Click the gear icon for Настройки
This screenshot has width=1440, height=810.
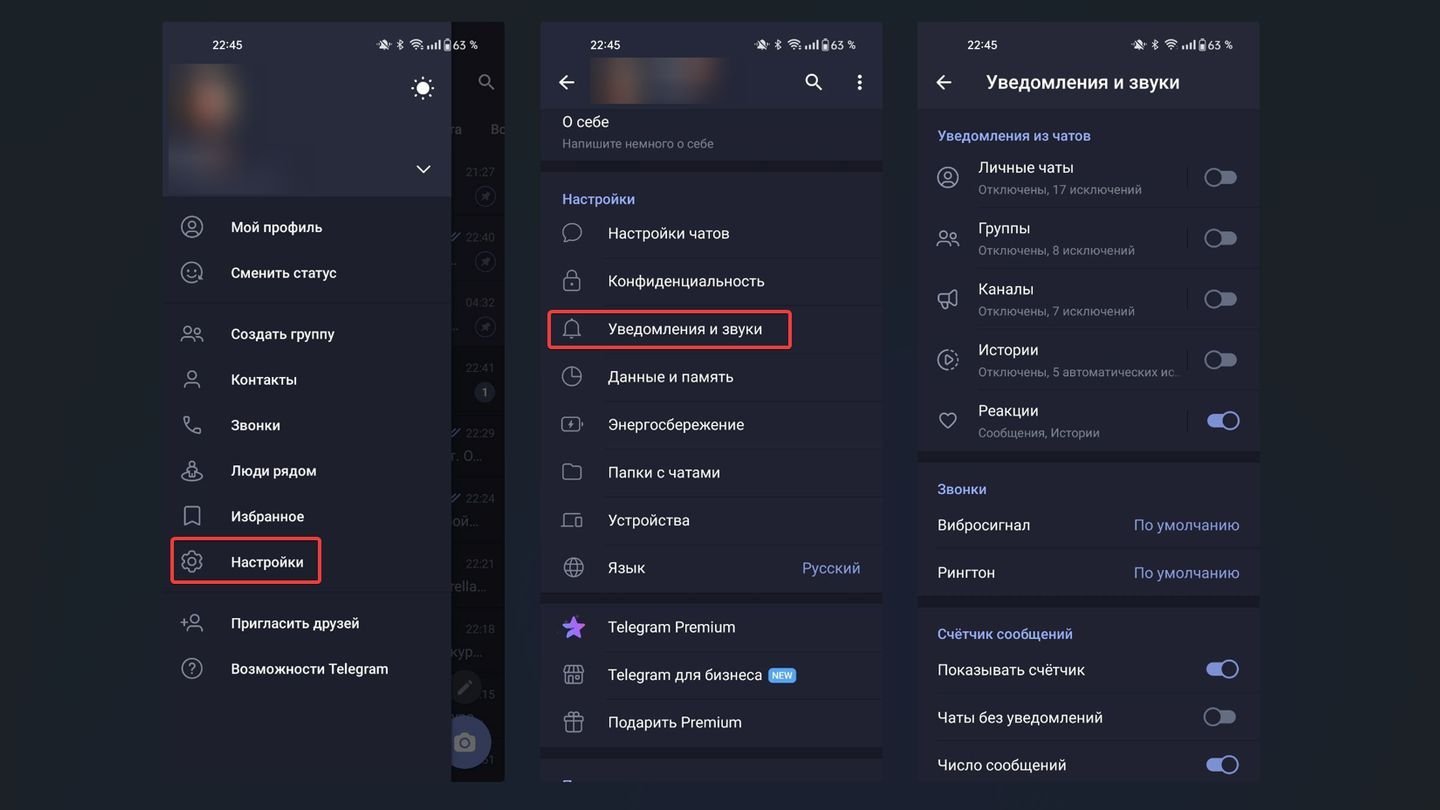pyautogui.click(x=192, y=562)
